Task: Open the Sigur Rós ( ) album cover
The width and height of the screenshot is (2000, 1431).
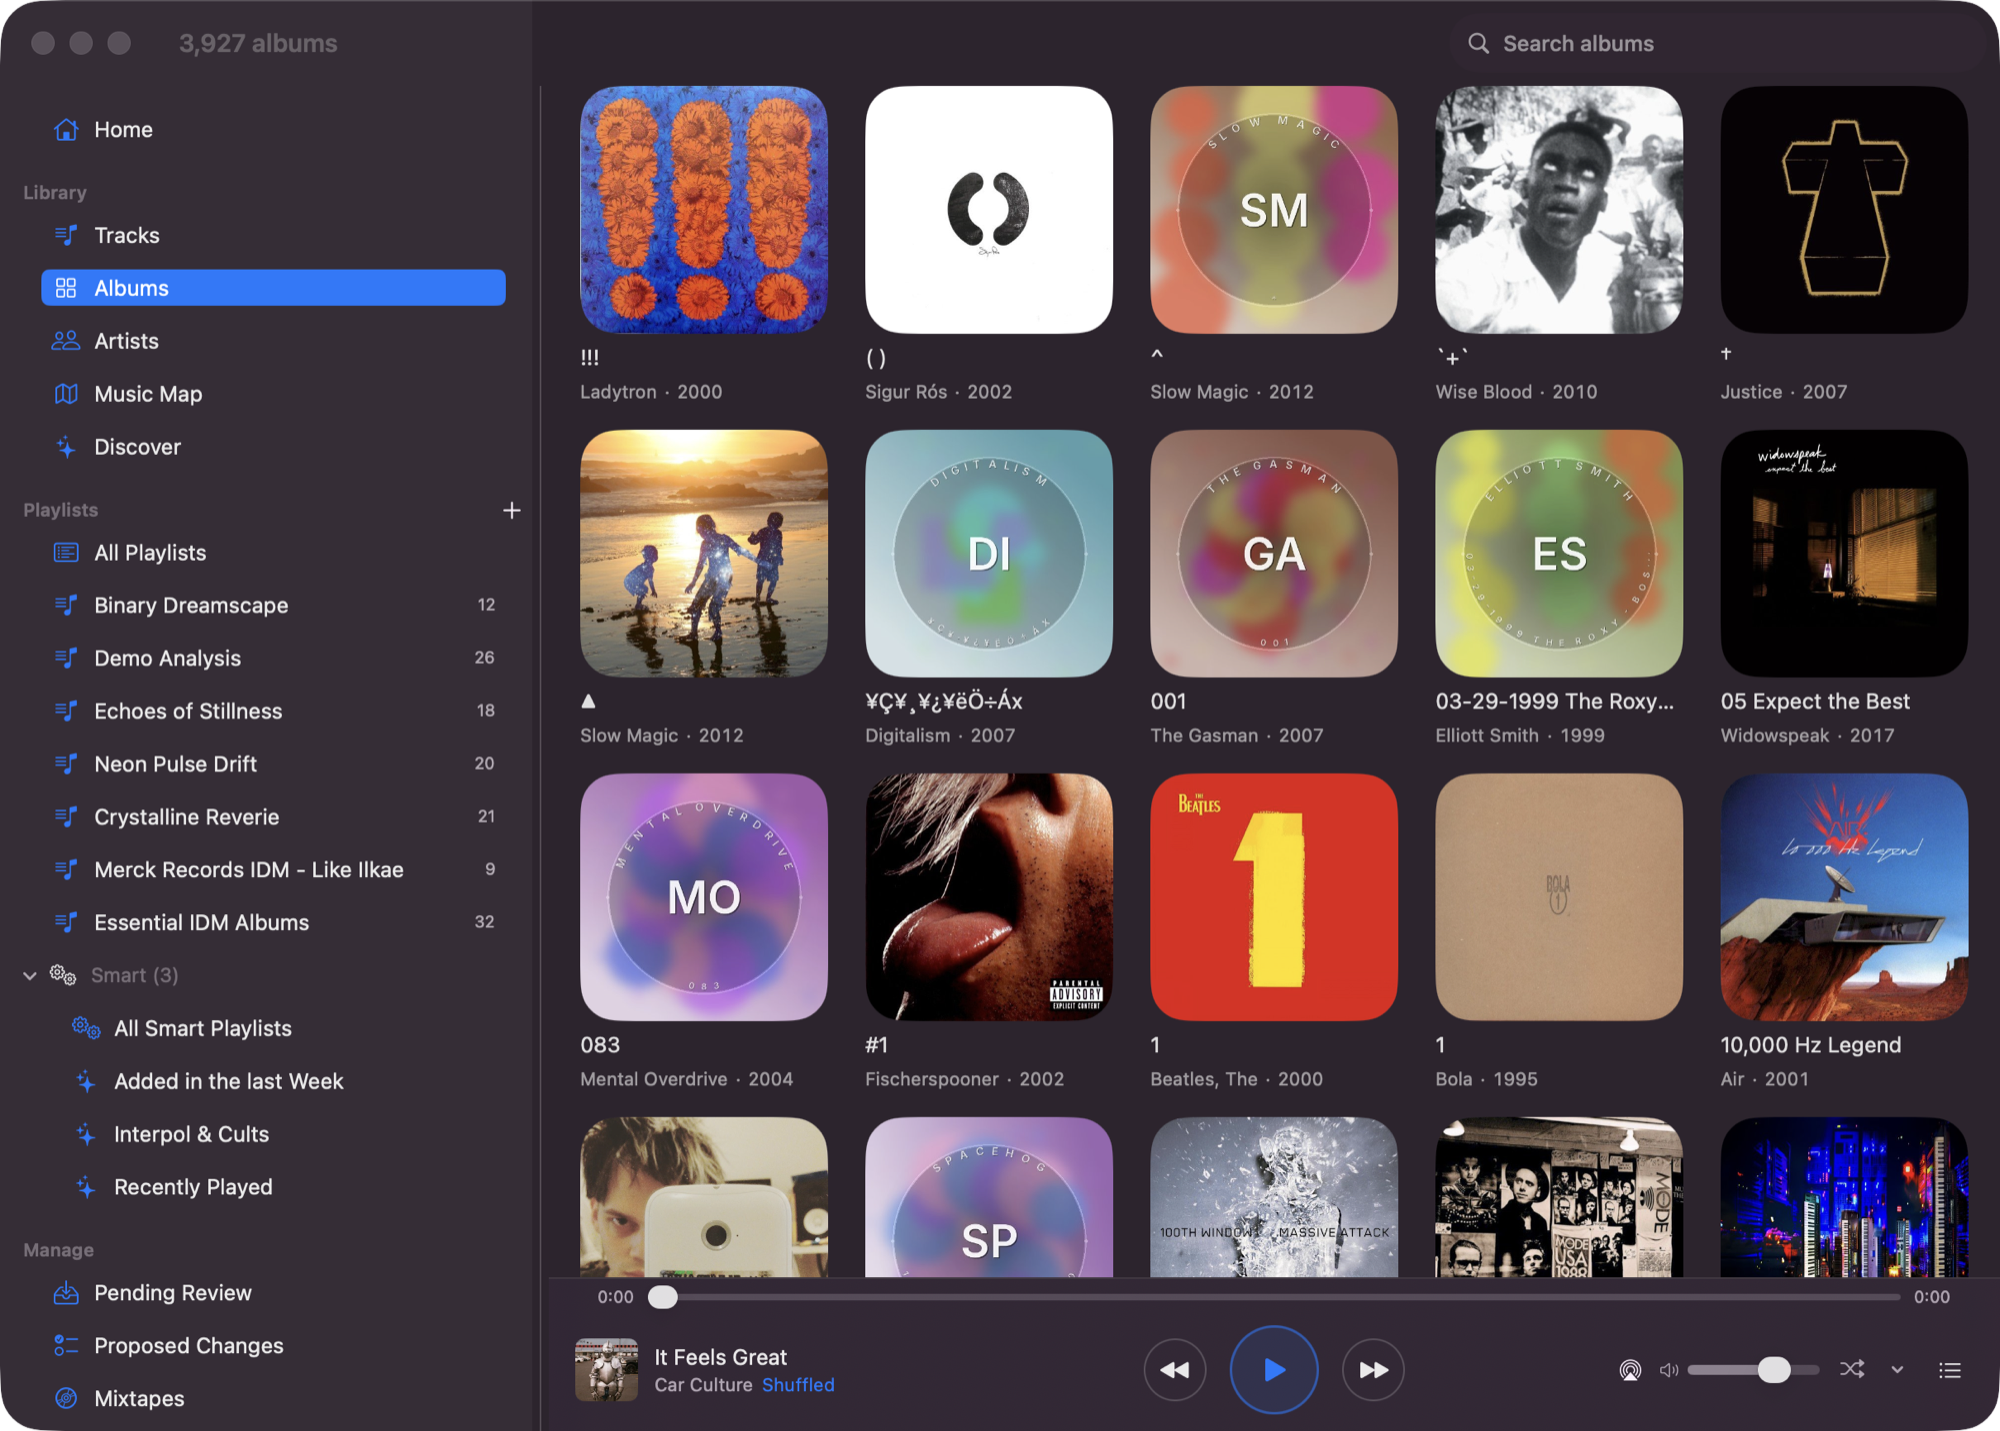Action: [x=989, y=210]
